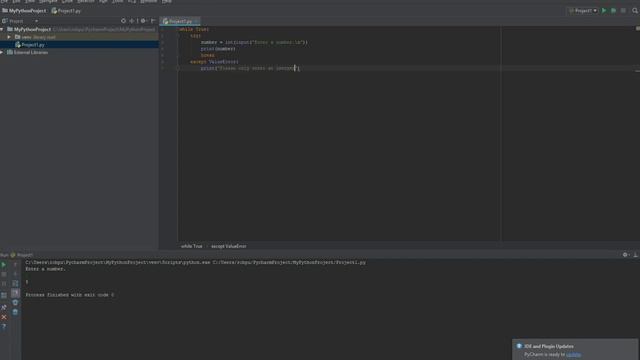Clear console with the trash icon

15,312
